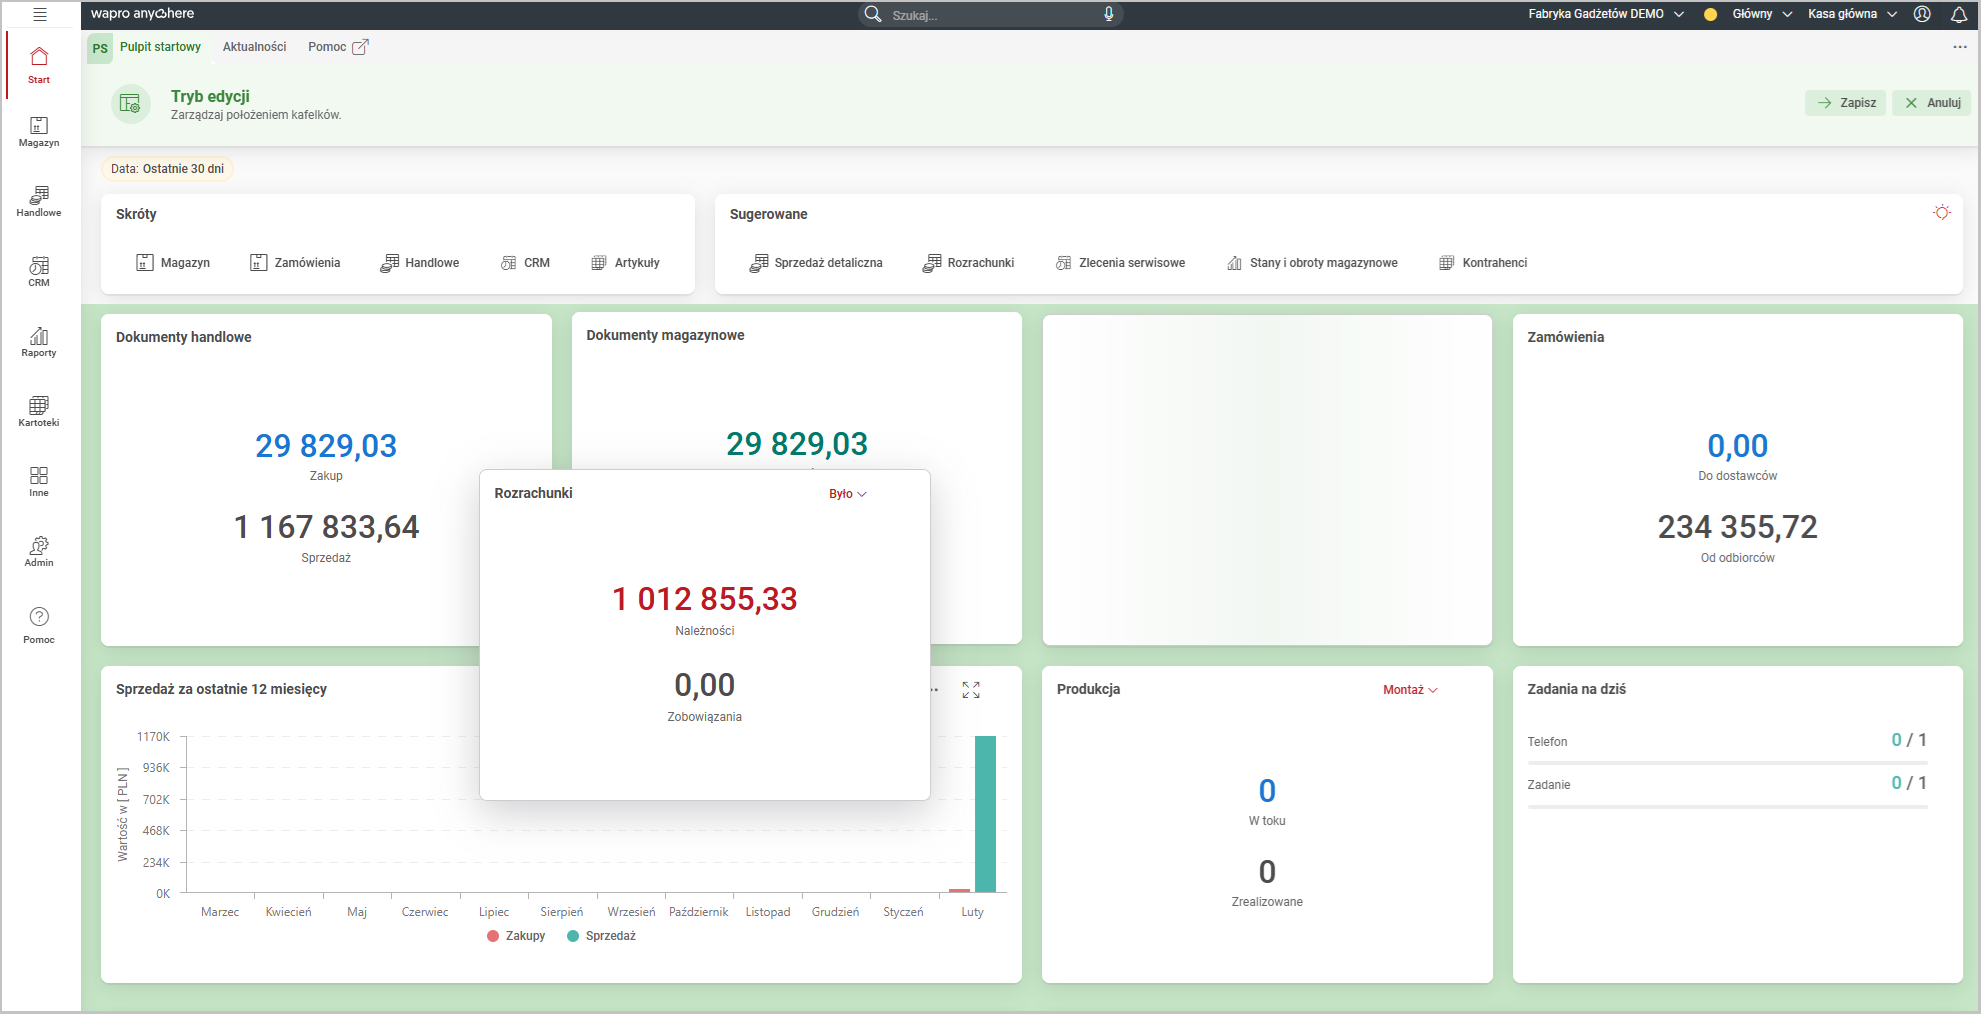Screen dimensions: 1981x1014
Task: Toggle the suggestions brightness icon in Sugerowane panel
Action: coord(1943,212)
